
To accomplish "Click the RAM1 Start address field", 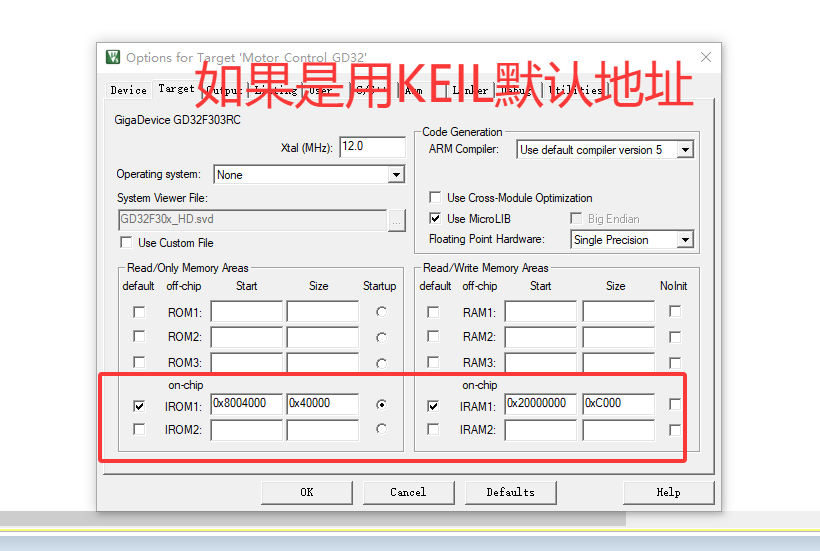I will [541, 312].
